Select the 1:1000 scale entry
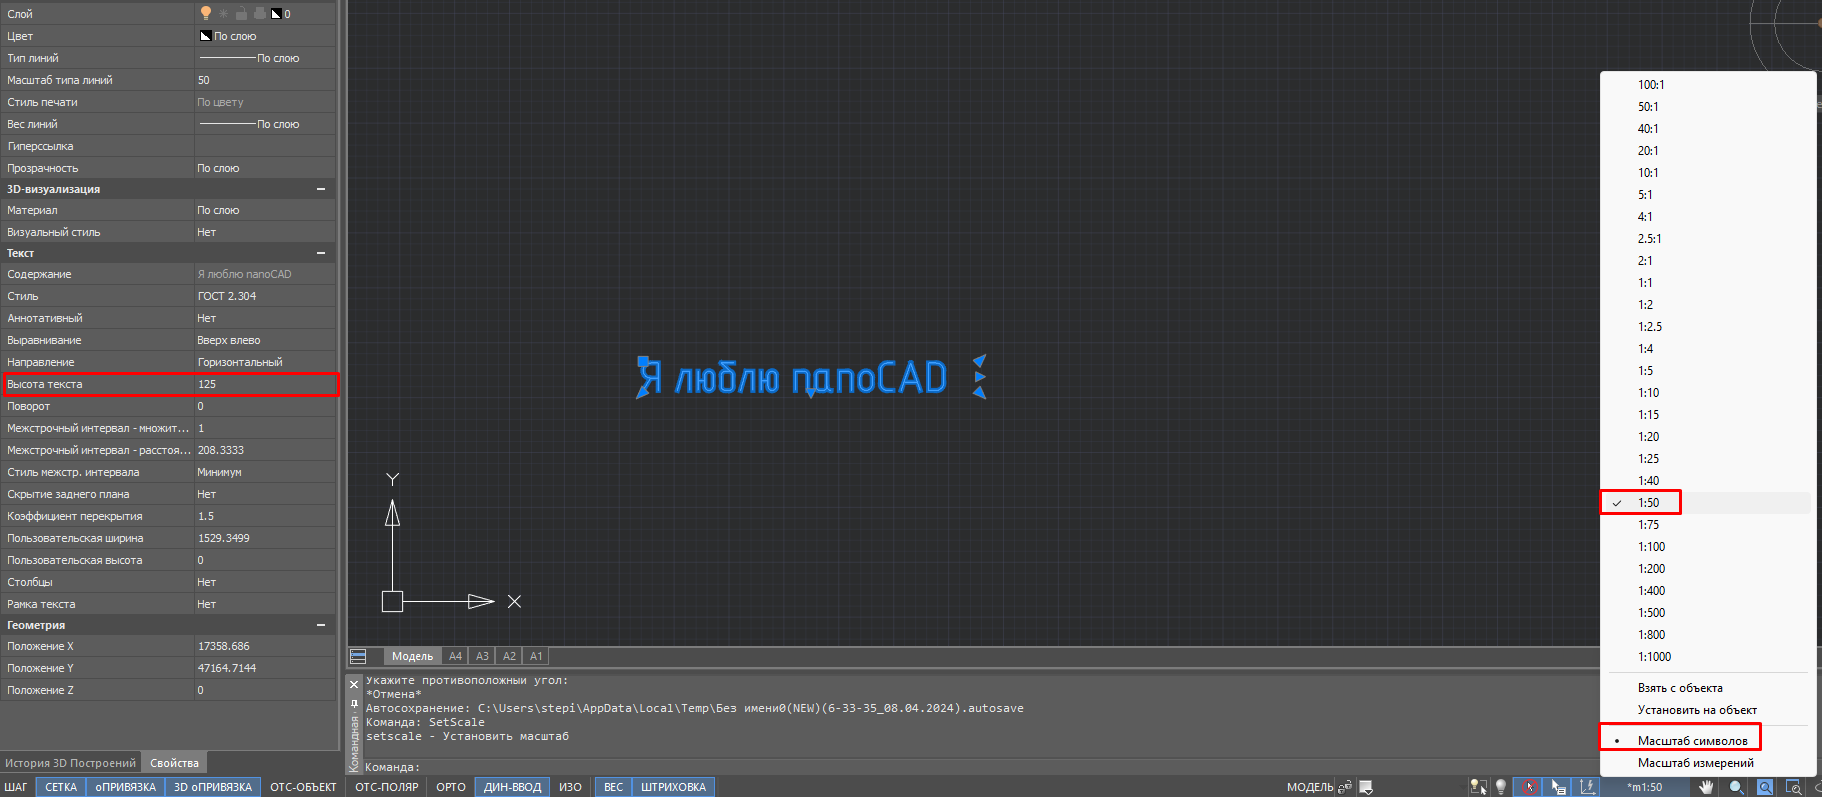This screenshot has height=797, width=1822. pyautogui.click(x=1708, y=657)
